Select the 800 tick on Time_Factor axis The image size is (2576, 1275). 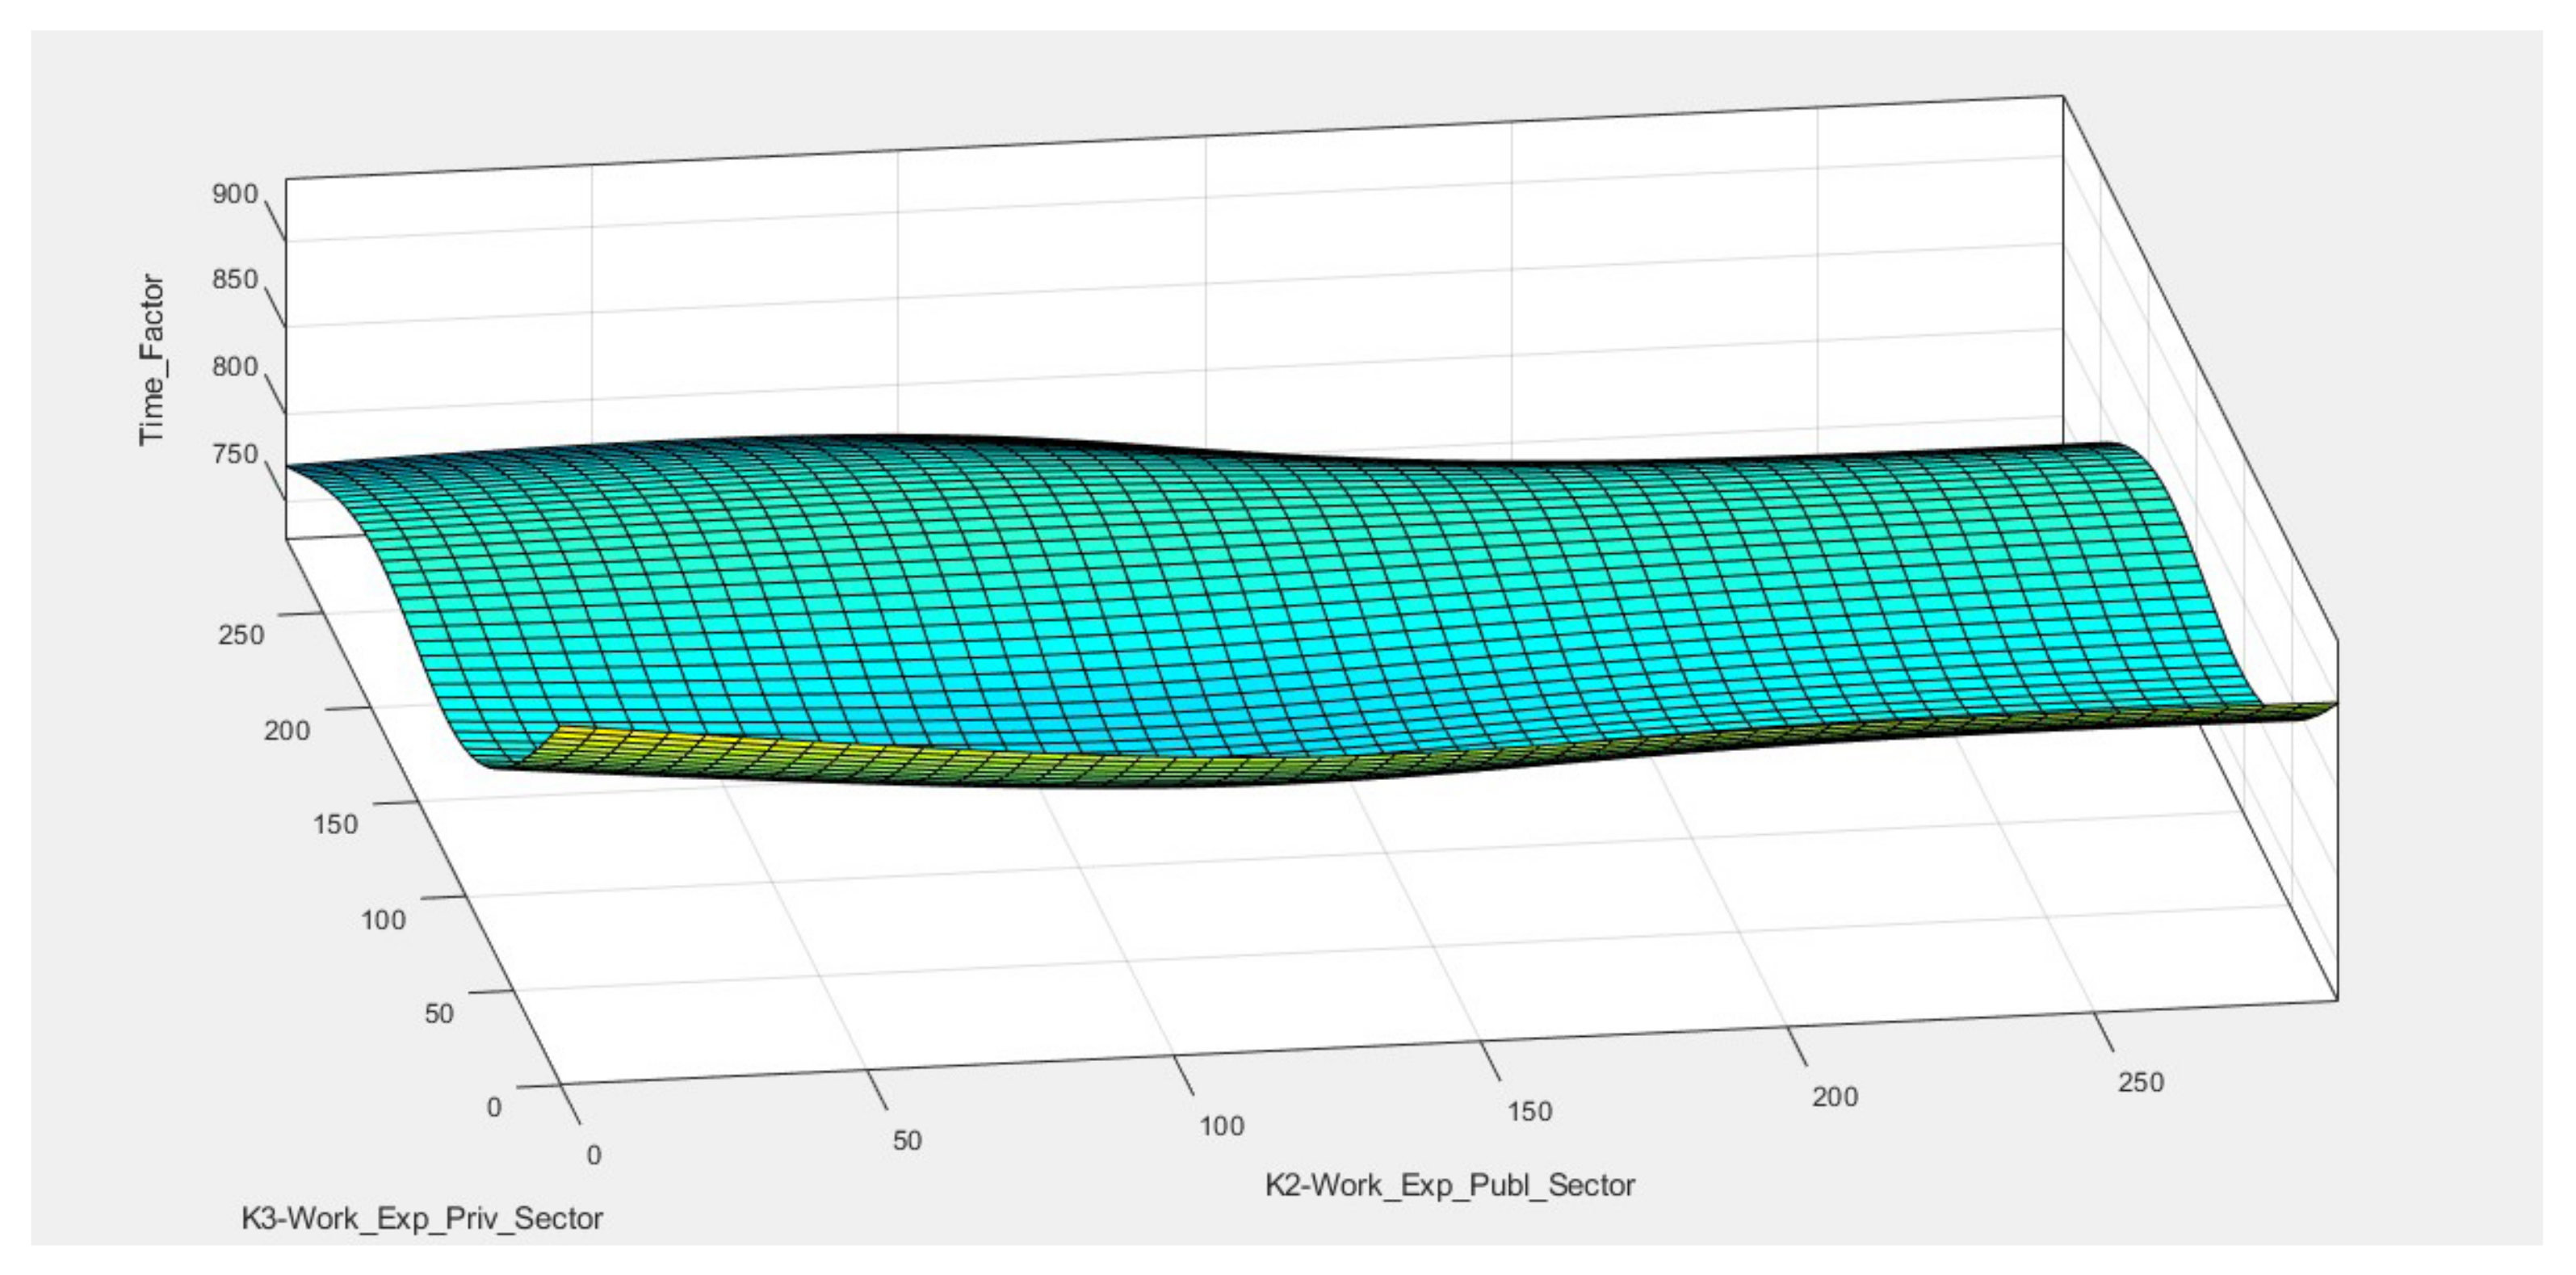click(x=235, y=367)
